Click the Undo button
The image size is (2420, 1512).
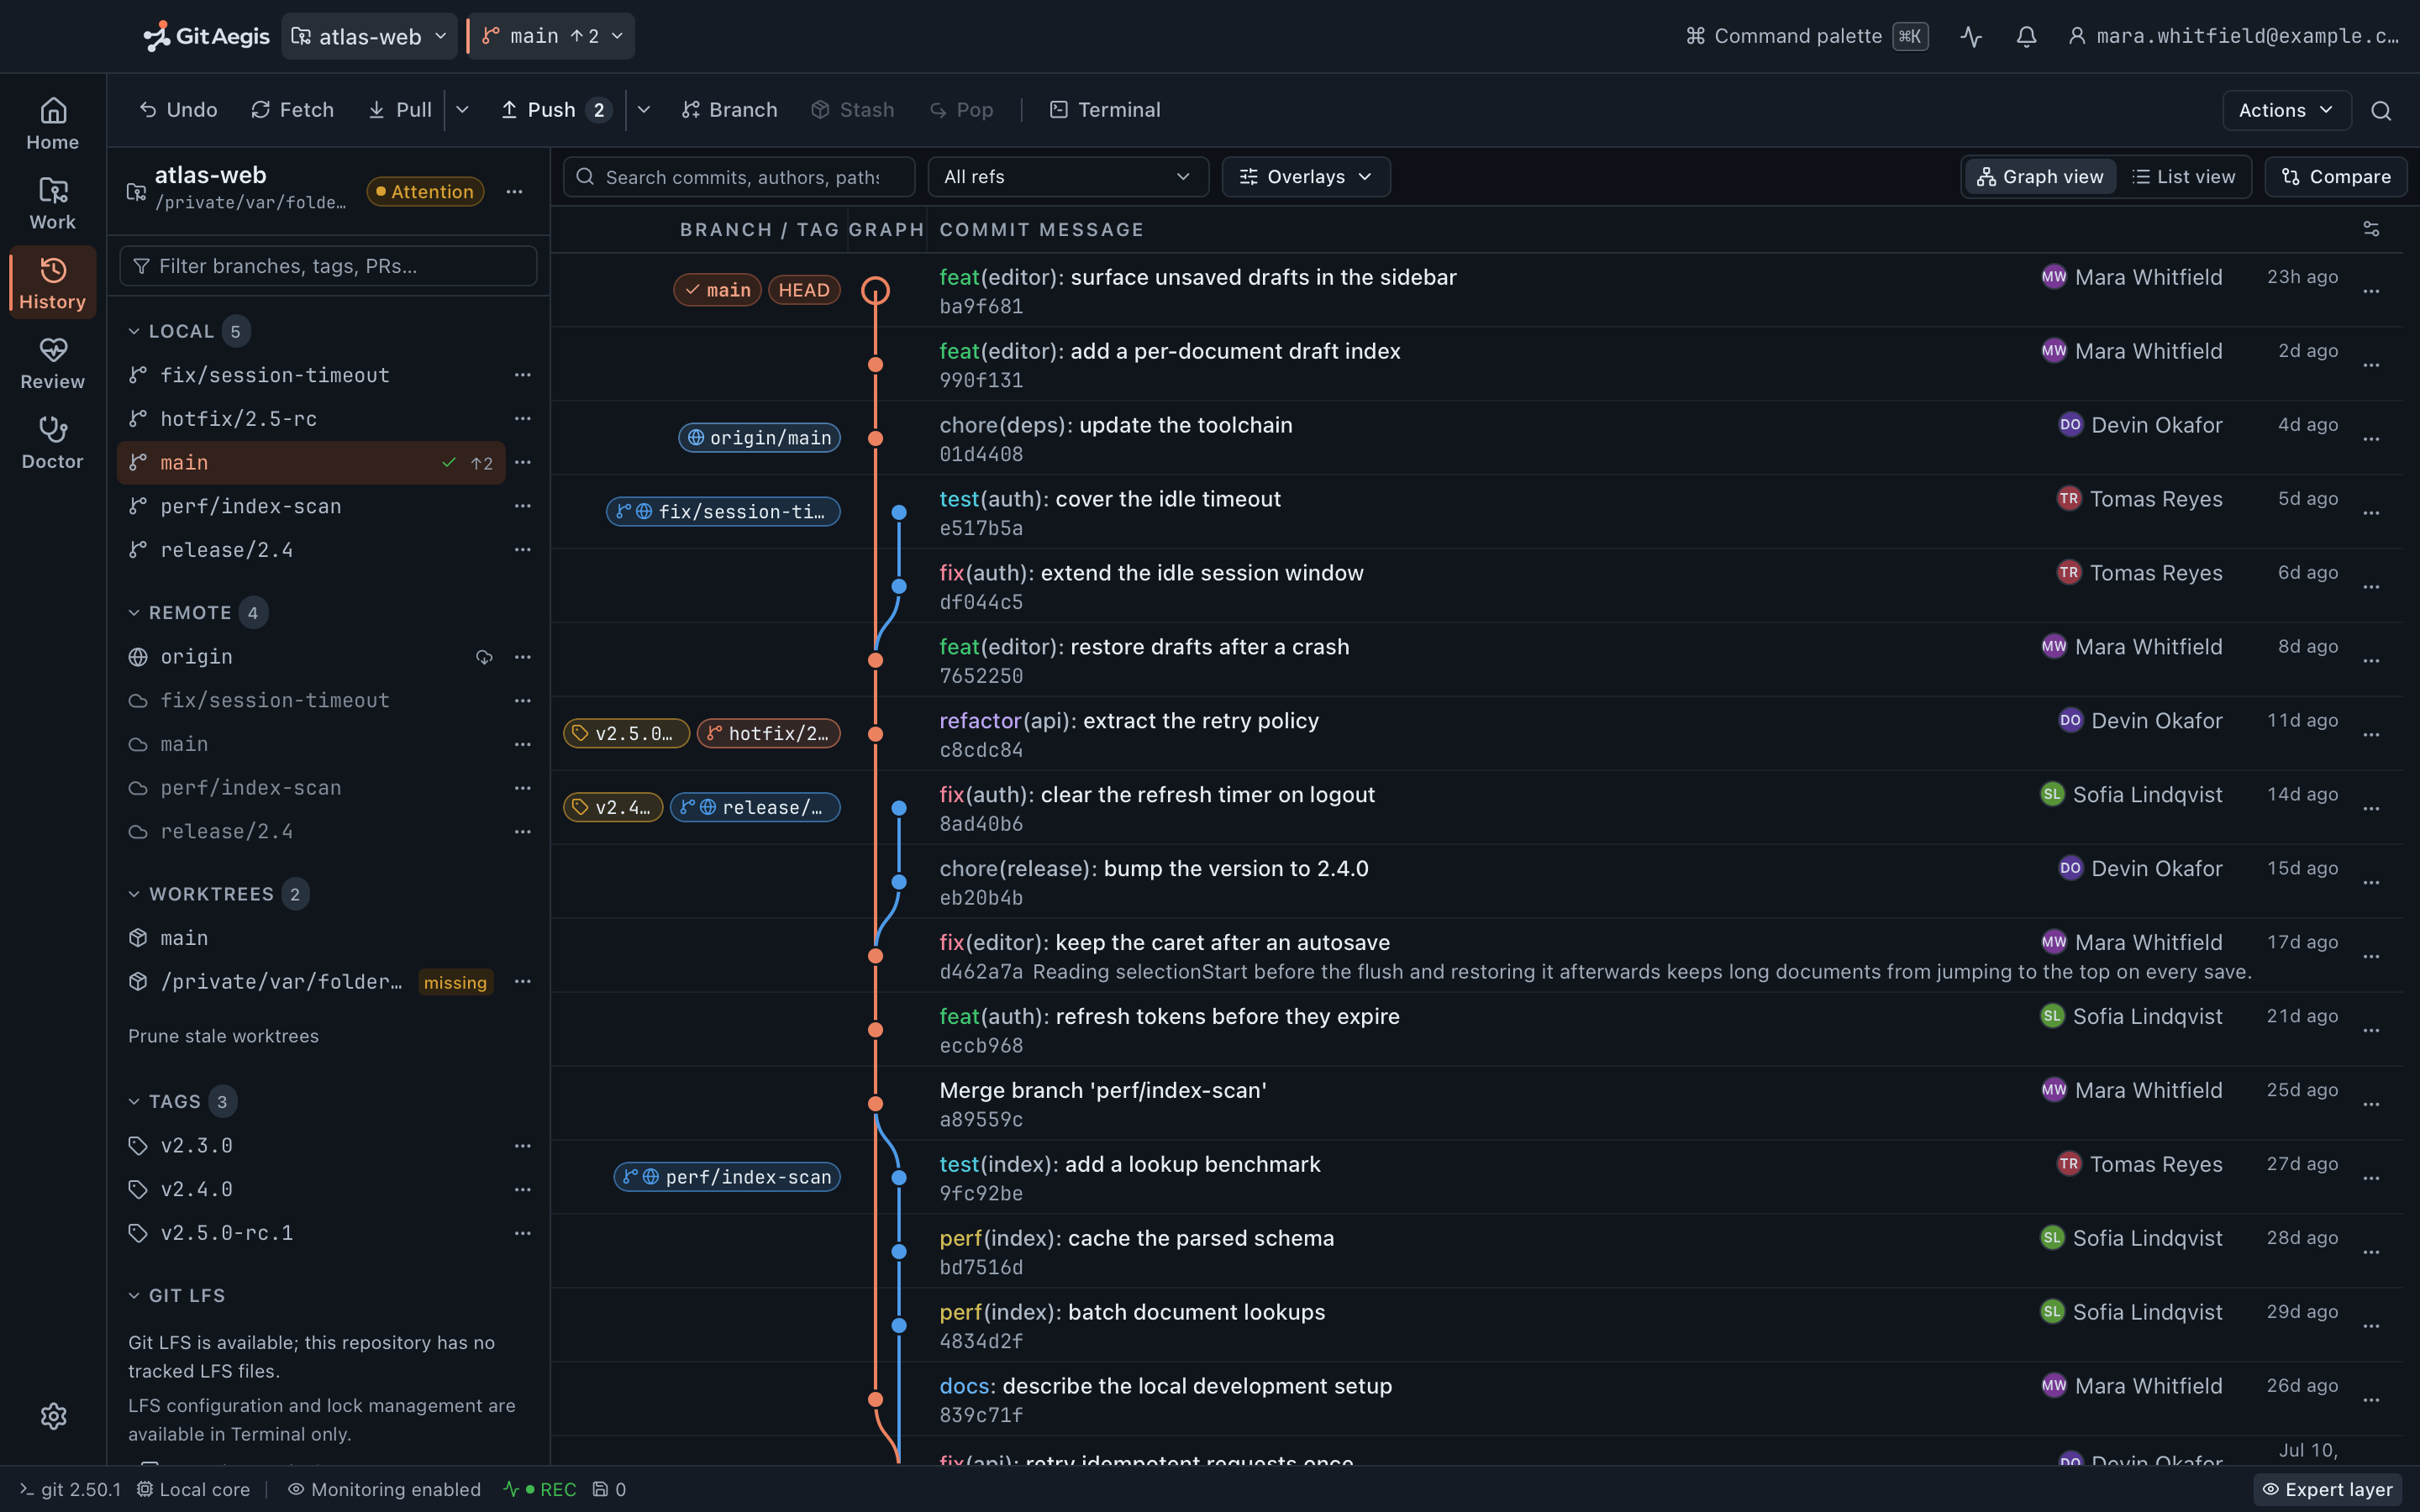[x=178, y=110]
